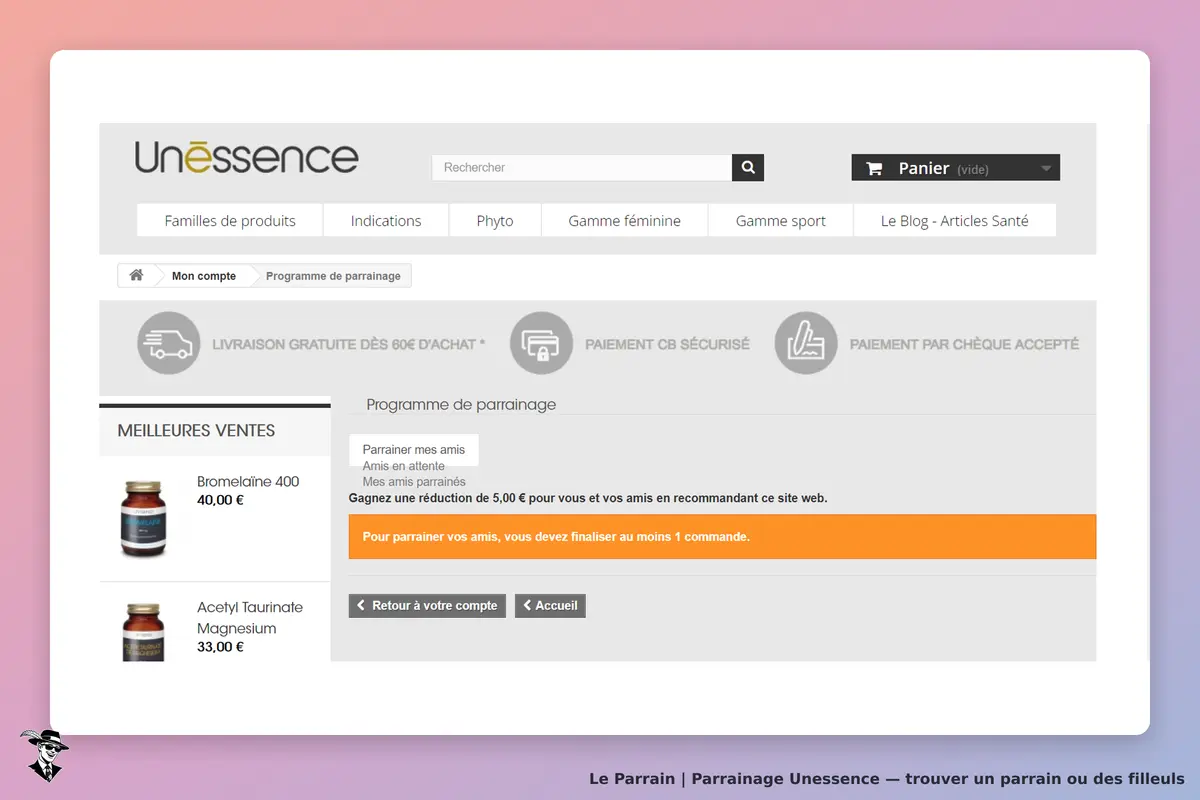Click the Acetyl Taurinate Magnesium bottle image
Image resolution: width=1200 pixels, height=800 pixels.
tap(143, 631)
